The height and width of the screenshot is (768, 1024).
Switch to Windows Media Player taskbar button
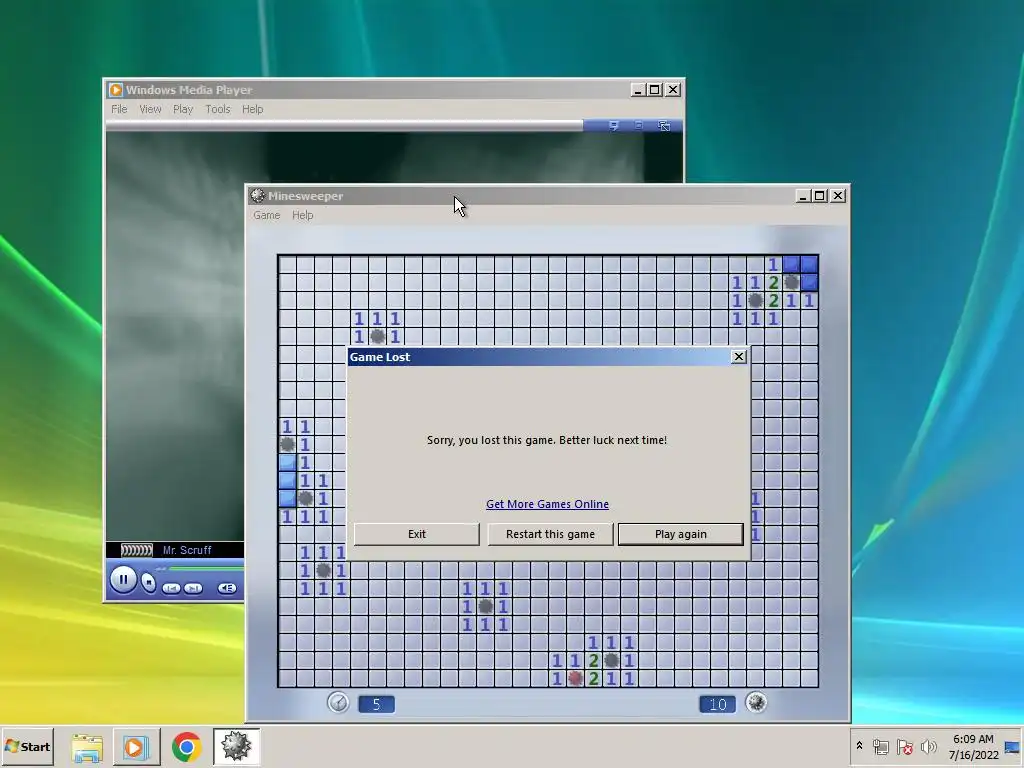click(136, 747)
